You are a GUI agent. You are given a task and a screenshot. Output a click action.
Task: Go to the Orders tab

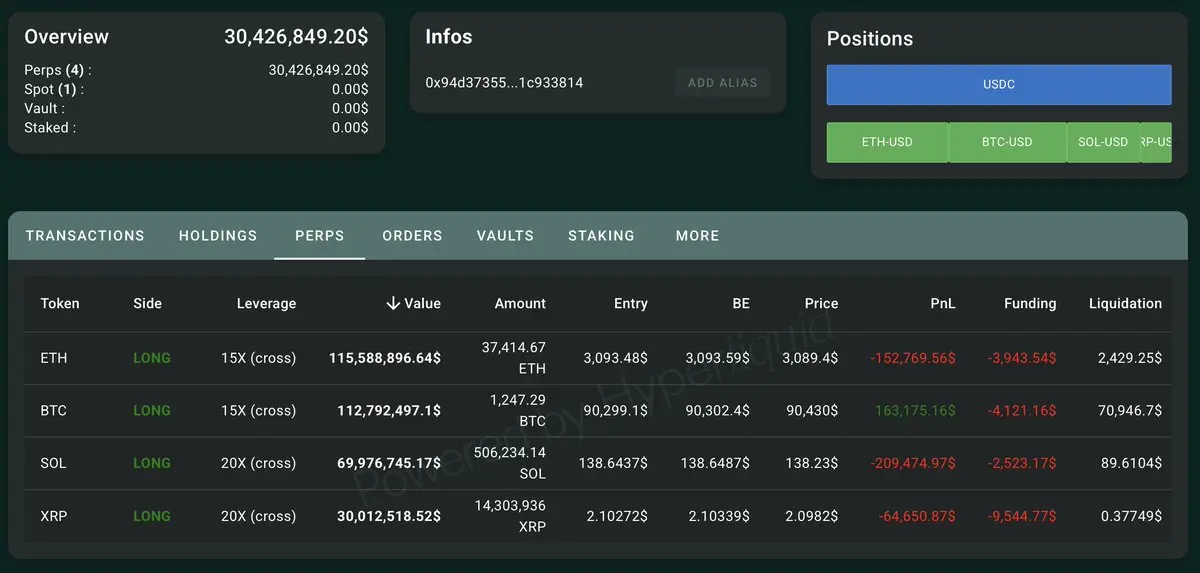coord(412,236)
